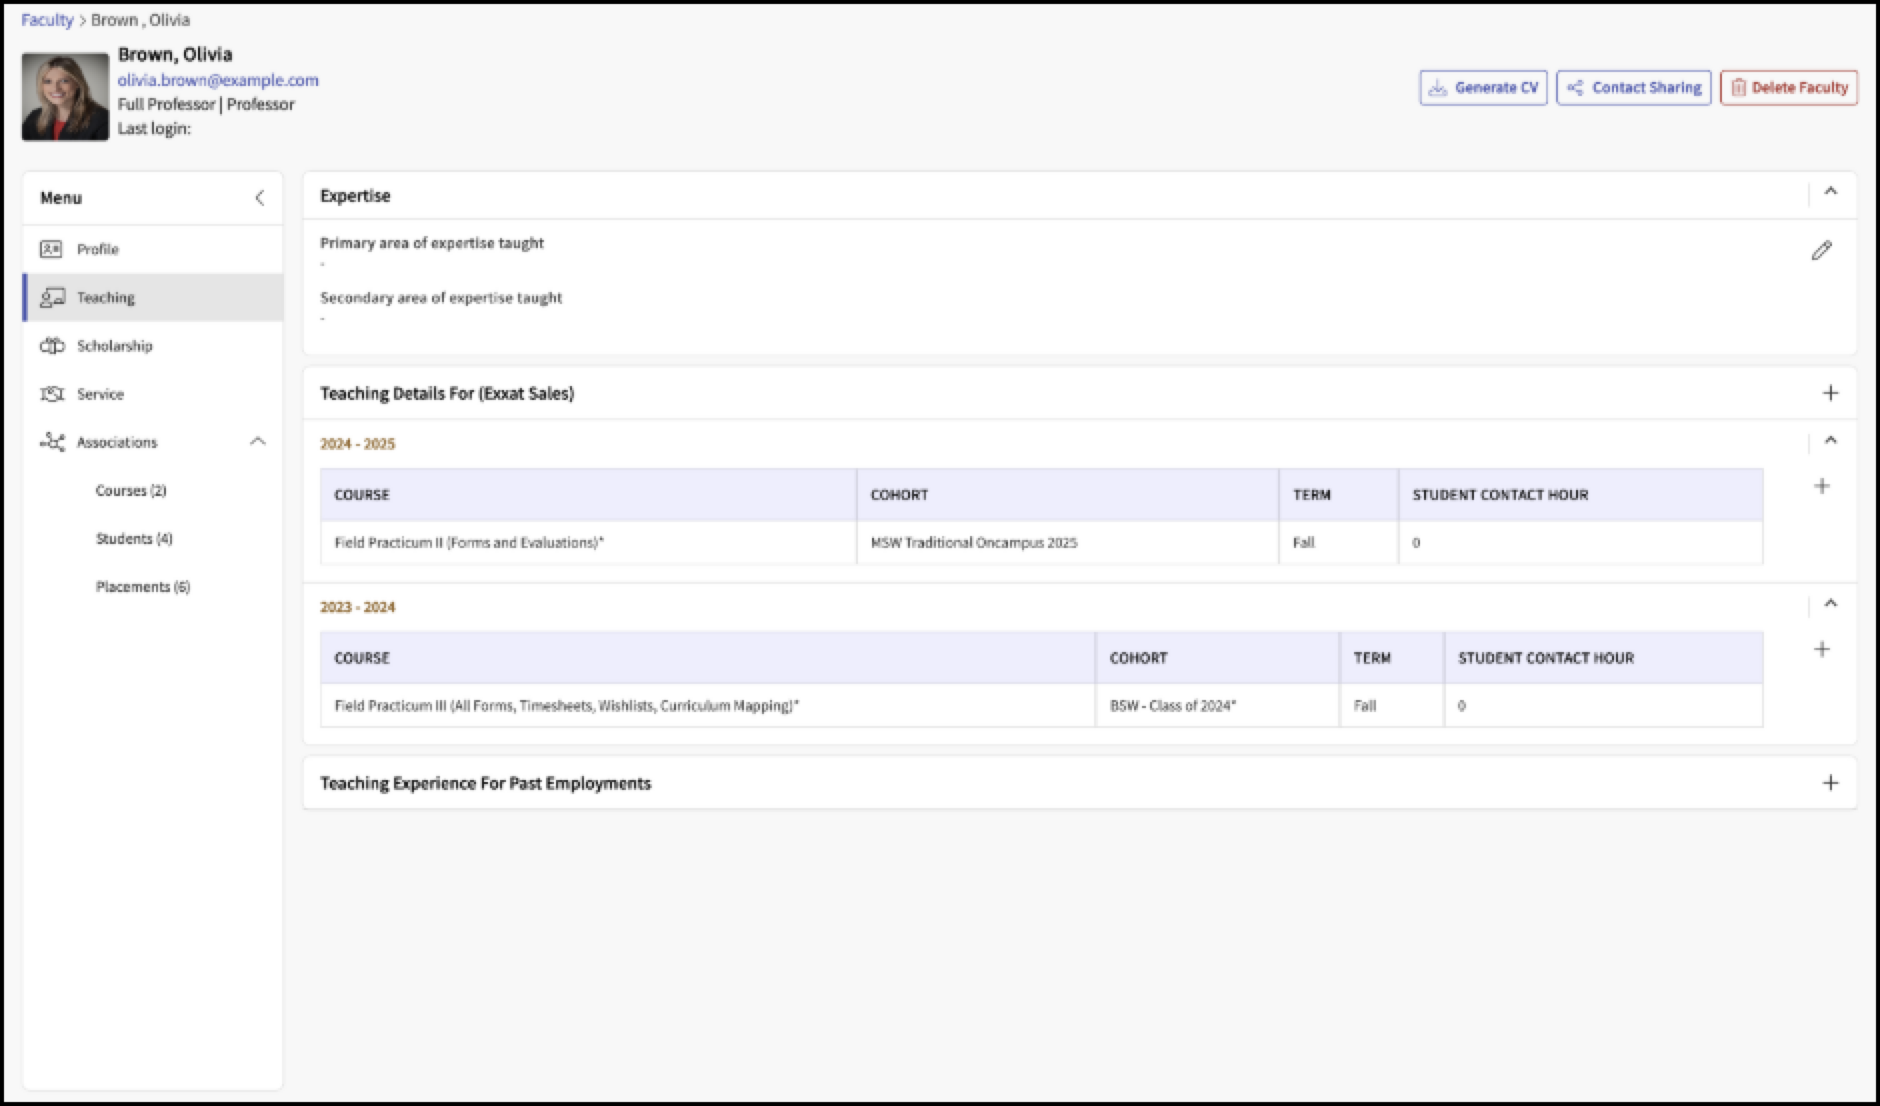Collapse the Expertise section
The image size is (1880, 1106).
tap(1830, 192)
